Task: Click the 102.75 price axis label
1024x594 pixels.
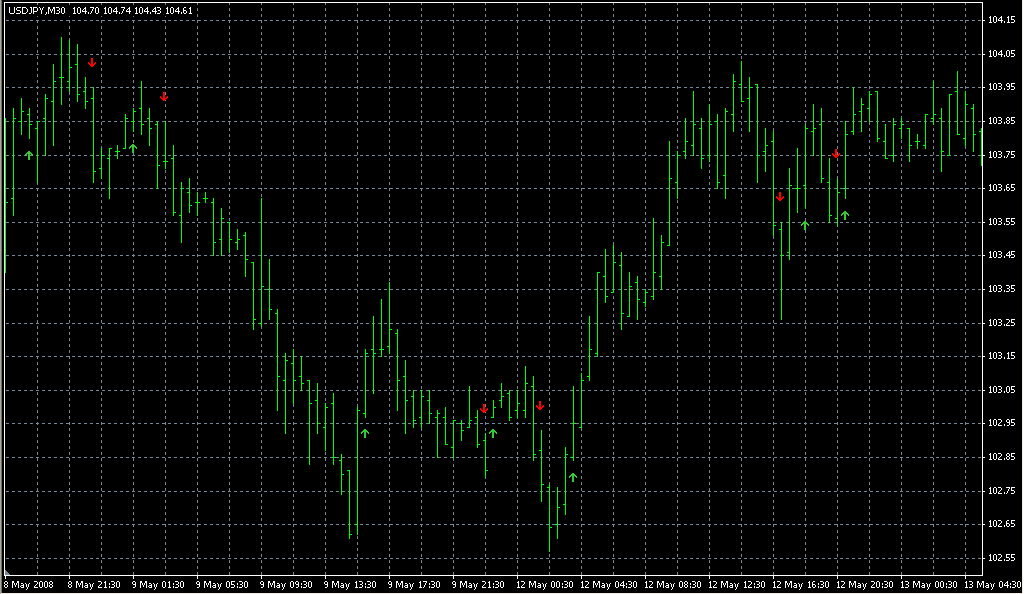Action: pyautogui.click(x=1001, y=491)
